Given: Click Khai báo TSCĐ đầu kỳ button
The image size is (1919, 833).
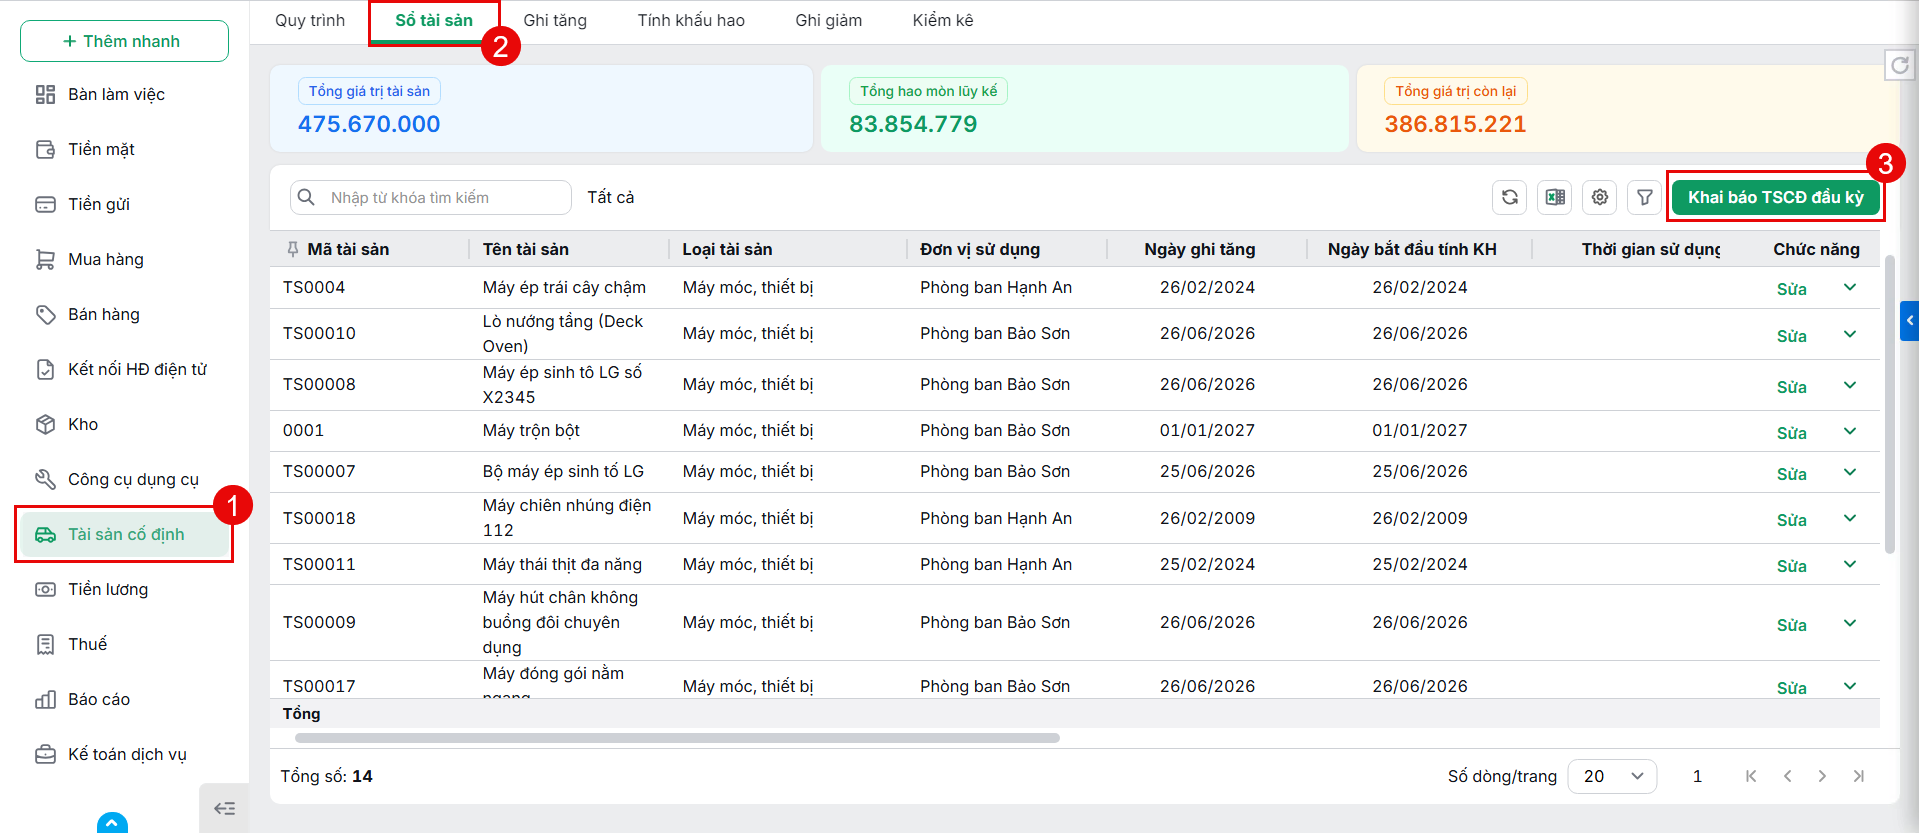Looking at the screenshot, I should pos(1776,197).
